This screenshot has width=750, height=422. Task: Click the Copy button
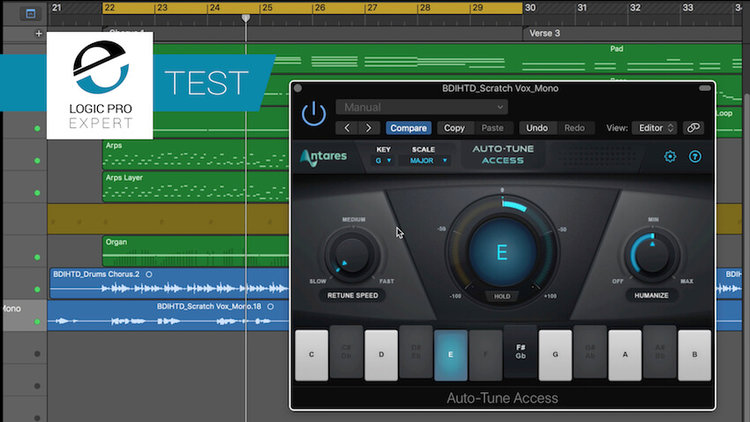[454, 128]
